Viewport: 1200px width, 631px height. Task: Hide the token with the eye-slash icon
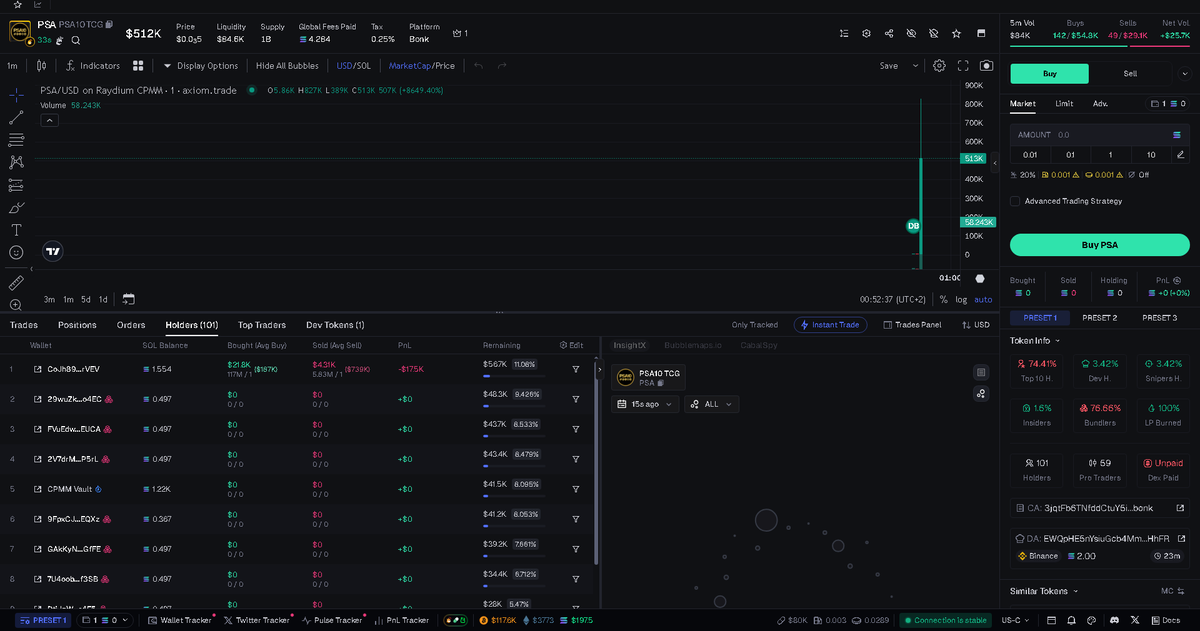(x=911, y=33)
